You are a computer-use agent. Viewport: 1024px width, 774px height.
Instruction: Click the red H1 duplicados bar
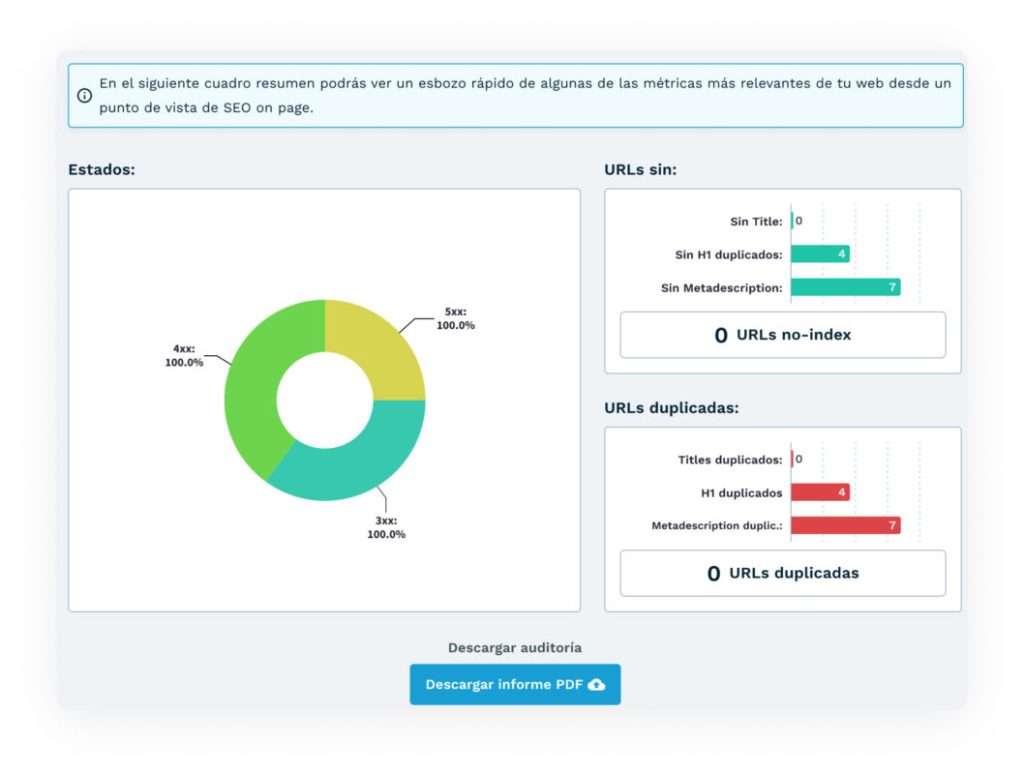pyautogui.click(x=820, y=492)
